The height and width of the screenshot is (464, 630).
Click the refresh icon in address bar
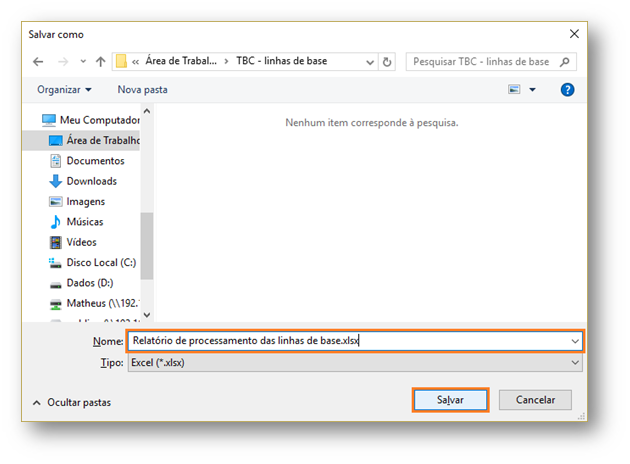pos(388,61)
